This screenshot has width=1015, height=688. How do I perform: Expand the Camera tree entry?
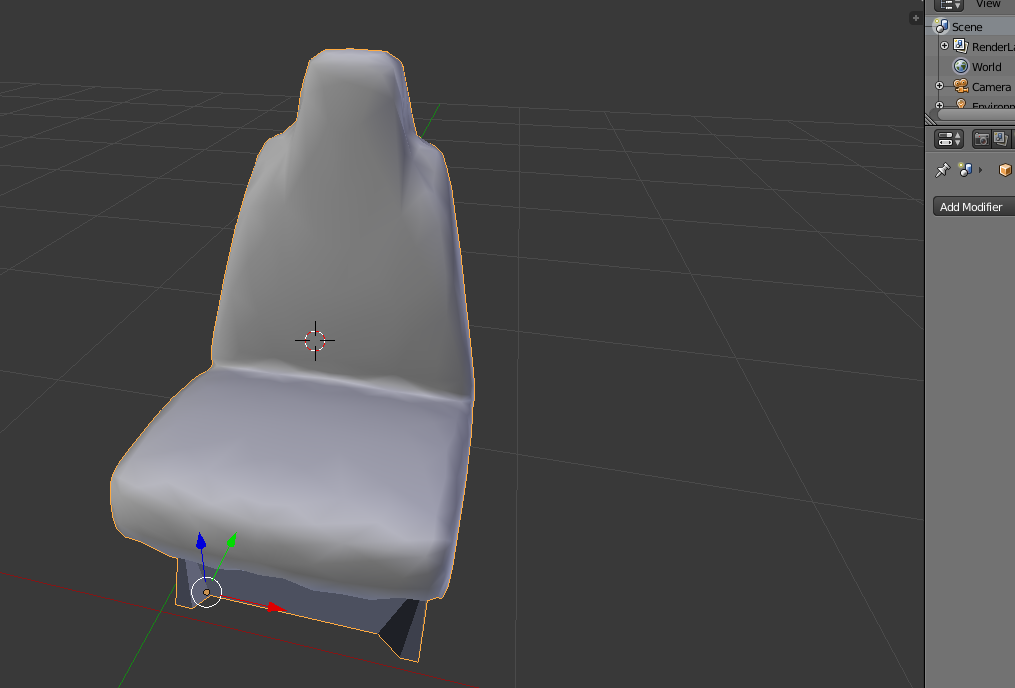click(939, 85)
